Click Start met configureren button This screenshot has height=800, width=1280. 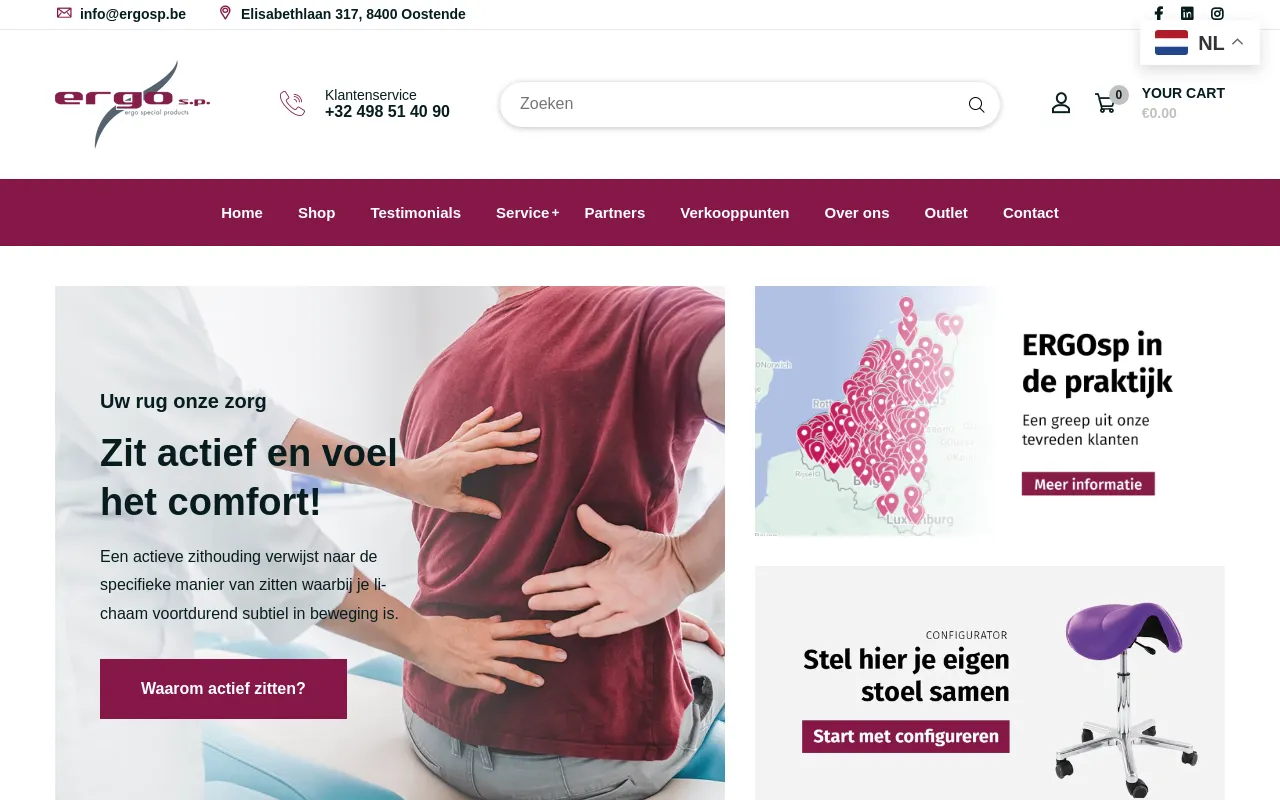[x=906, y=737]
